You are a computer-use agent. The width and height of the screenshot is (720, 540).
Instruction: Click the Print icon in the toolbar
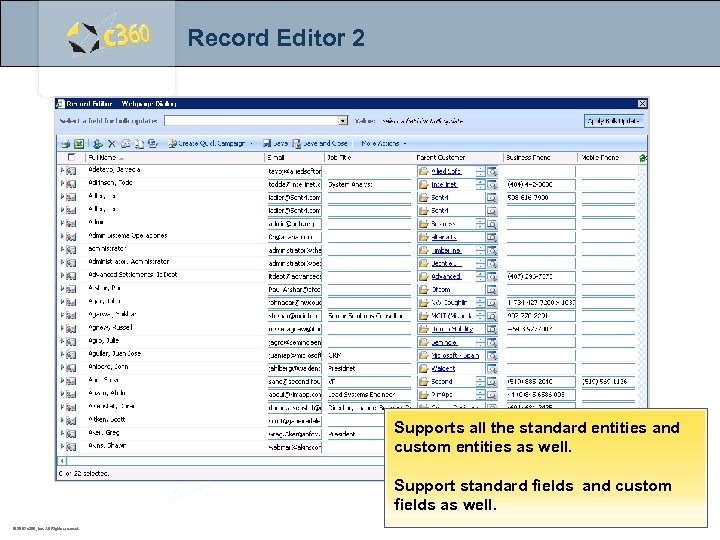click(x=65, y=144)
